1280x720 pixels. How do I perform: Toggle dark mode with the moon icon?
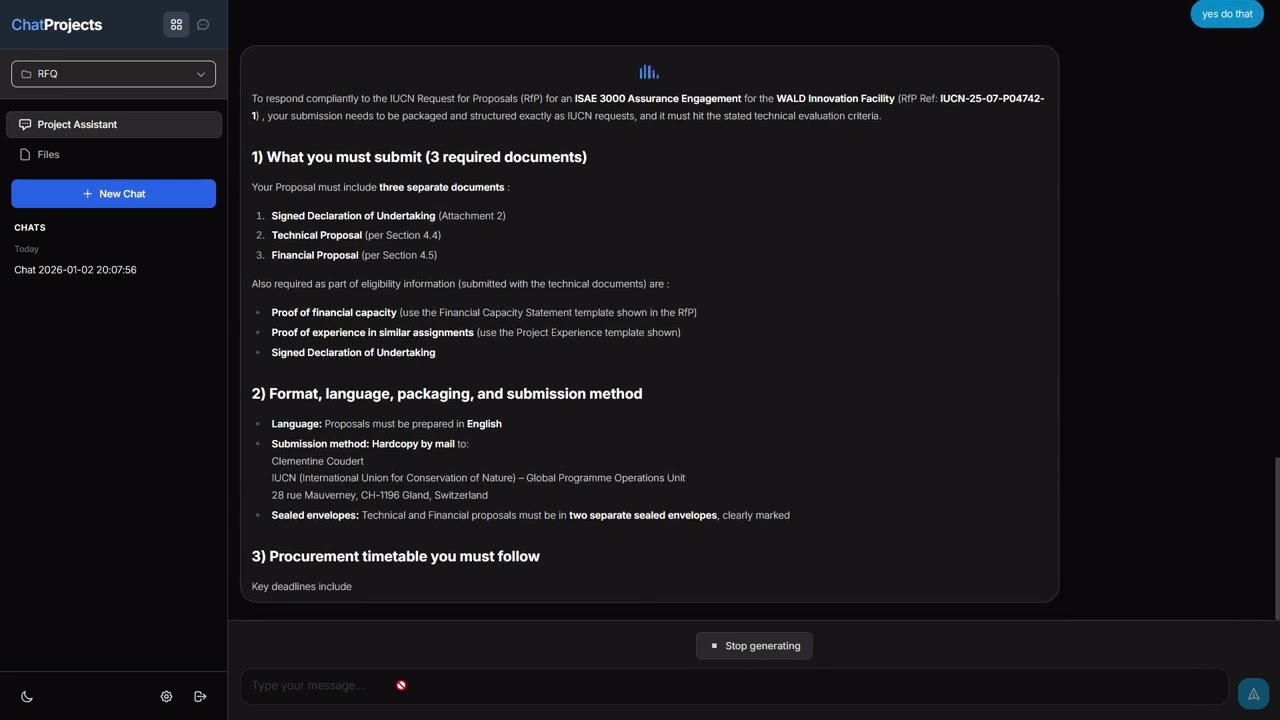click(27, 697)
